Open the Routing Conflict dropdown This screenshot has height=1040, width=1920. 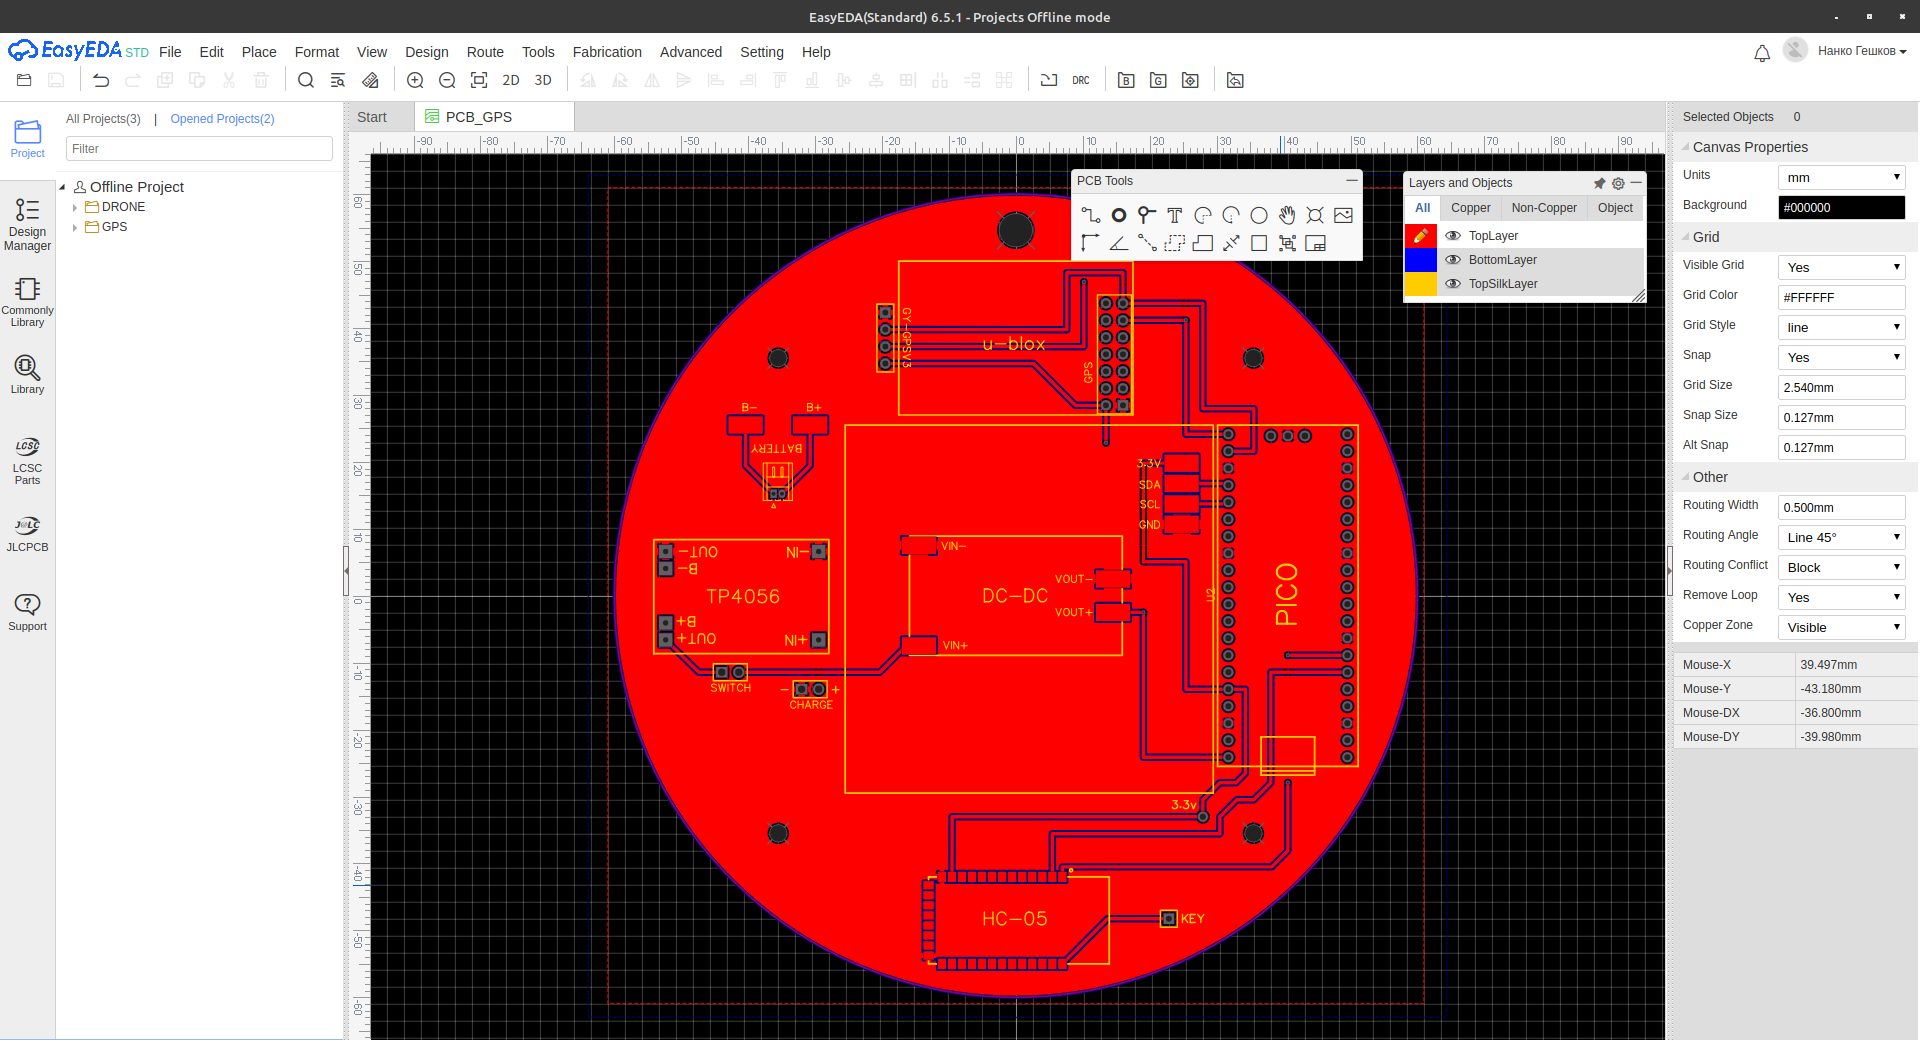tap(1840, 567)
